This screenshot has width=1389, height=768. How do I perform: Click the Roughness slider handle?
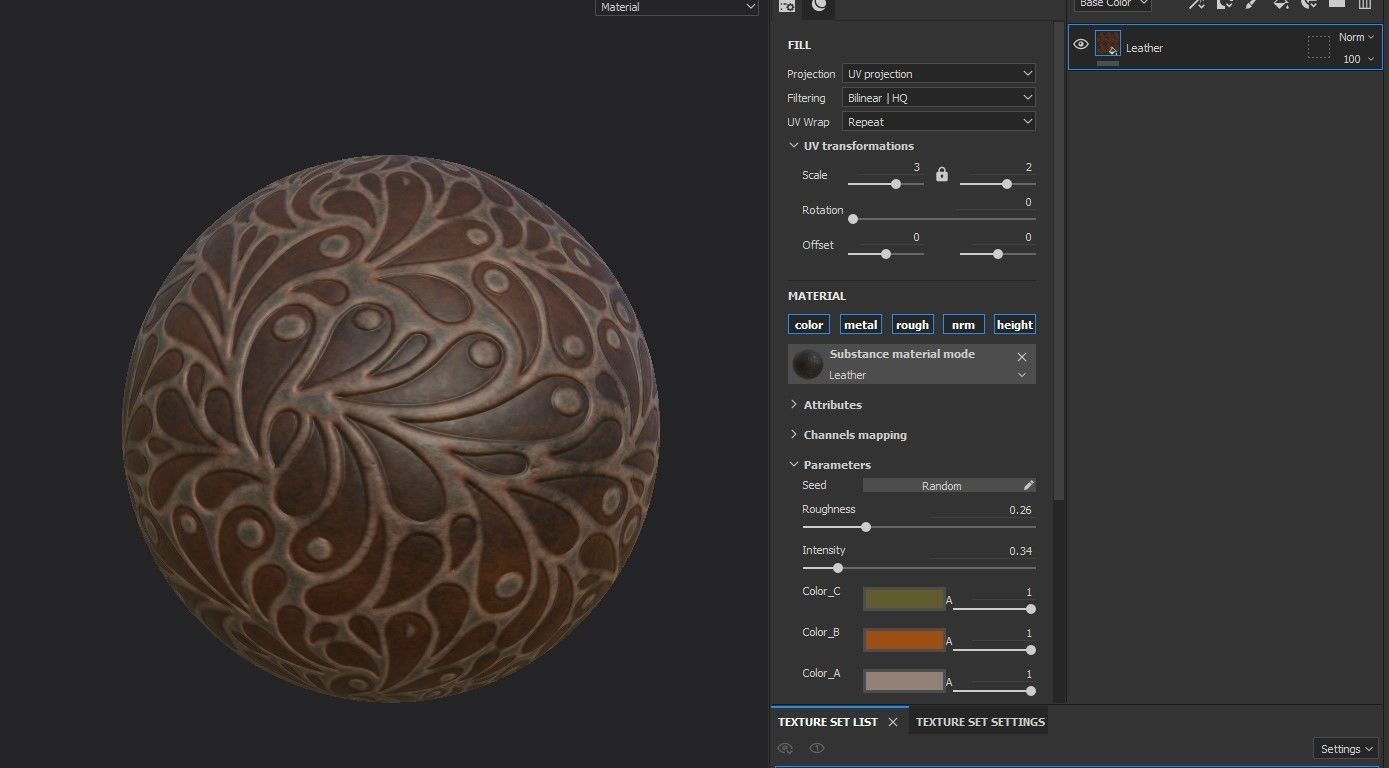click(x=866, y=527)
